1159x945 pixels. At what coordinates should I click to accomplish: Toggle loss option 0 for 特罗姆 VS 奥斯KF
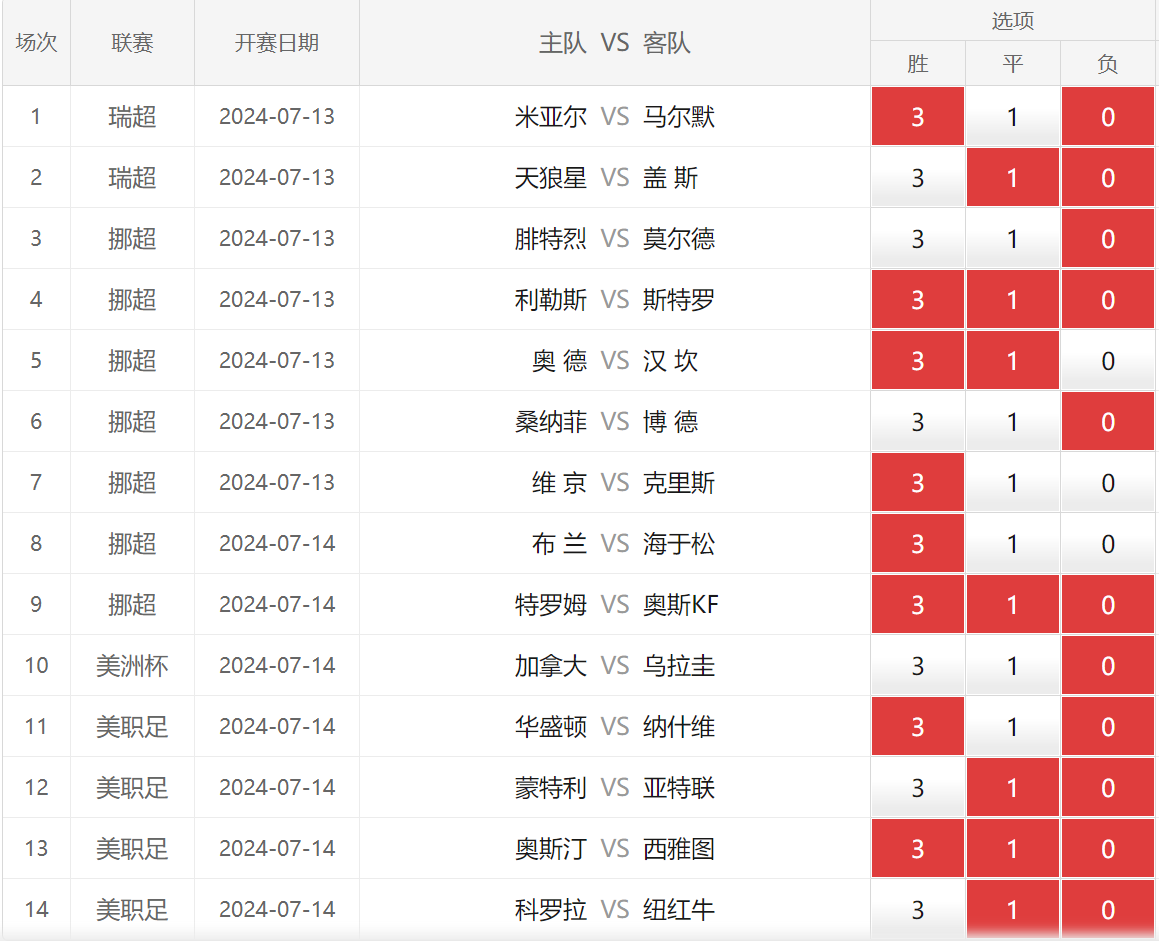click(x=1107, y=604)
